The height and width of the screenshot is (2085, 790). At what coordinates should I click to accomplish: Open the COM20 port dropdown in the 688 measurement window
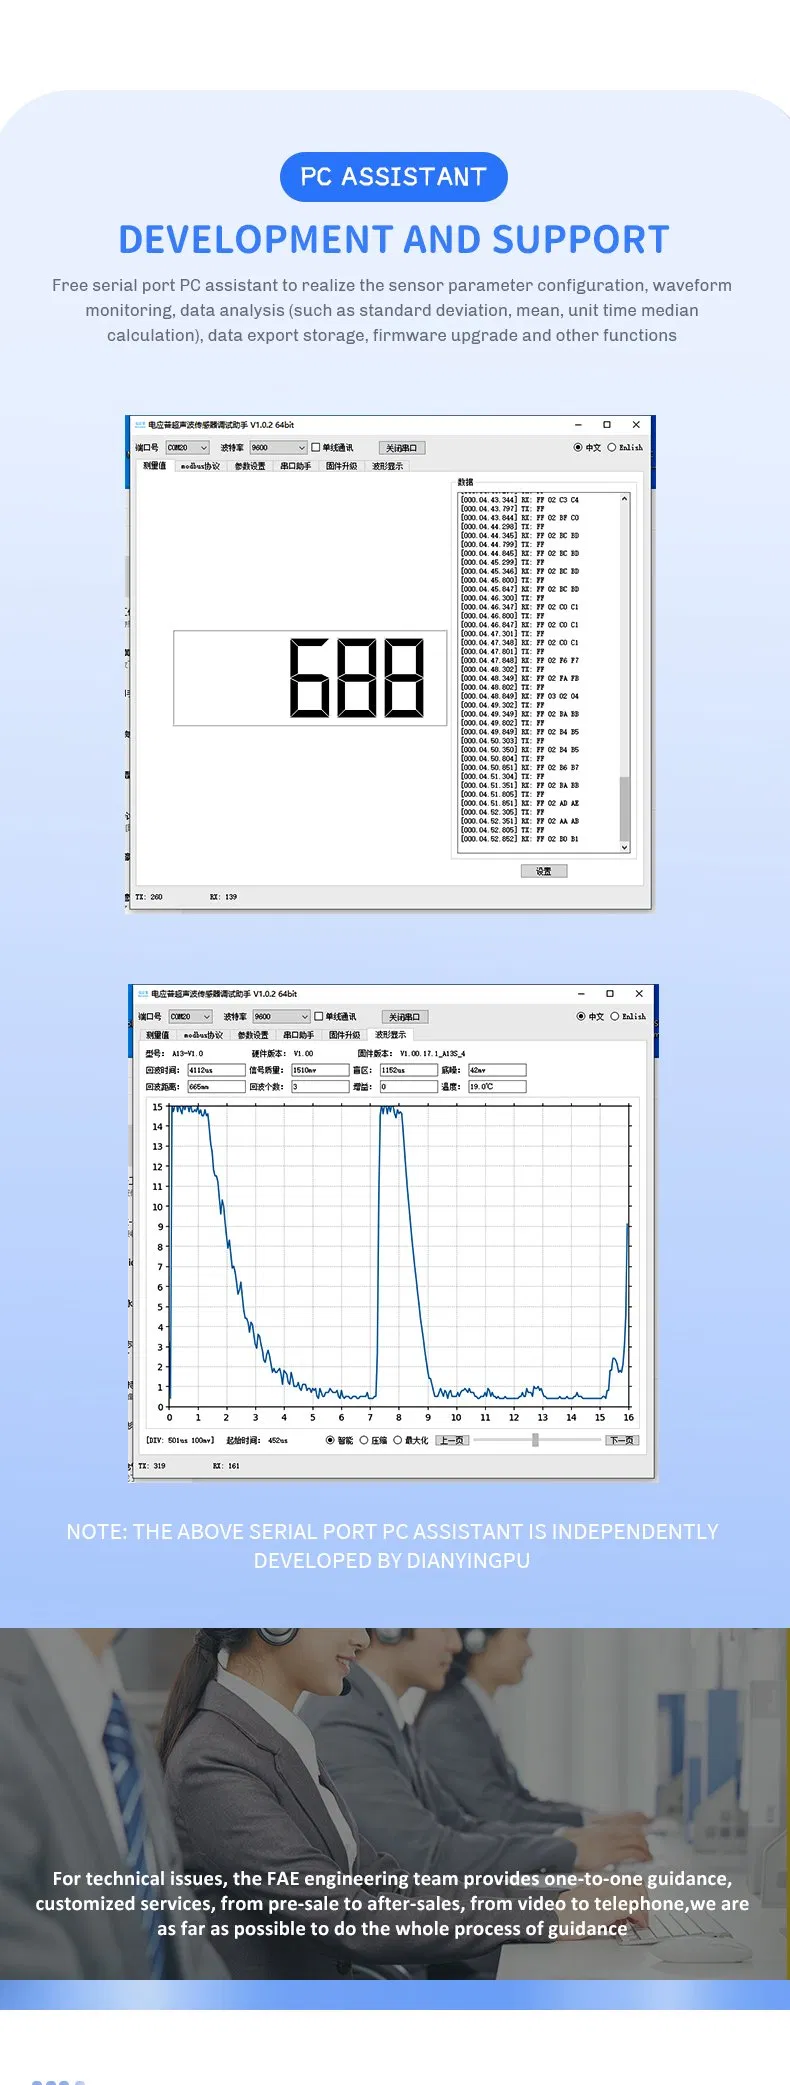(x=187, y=448)
